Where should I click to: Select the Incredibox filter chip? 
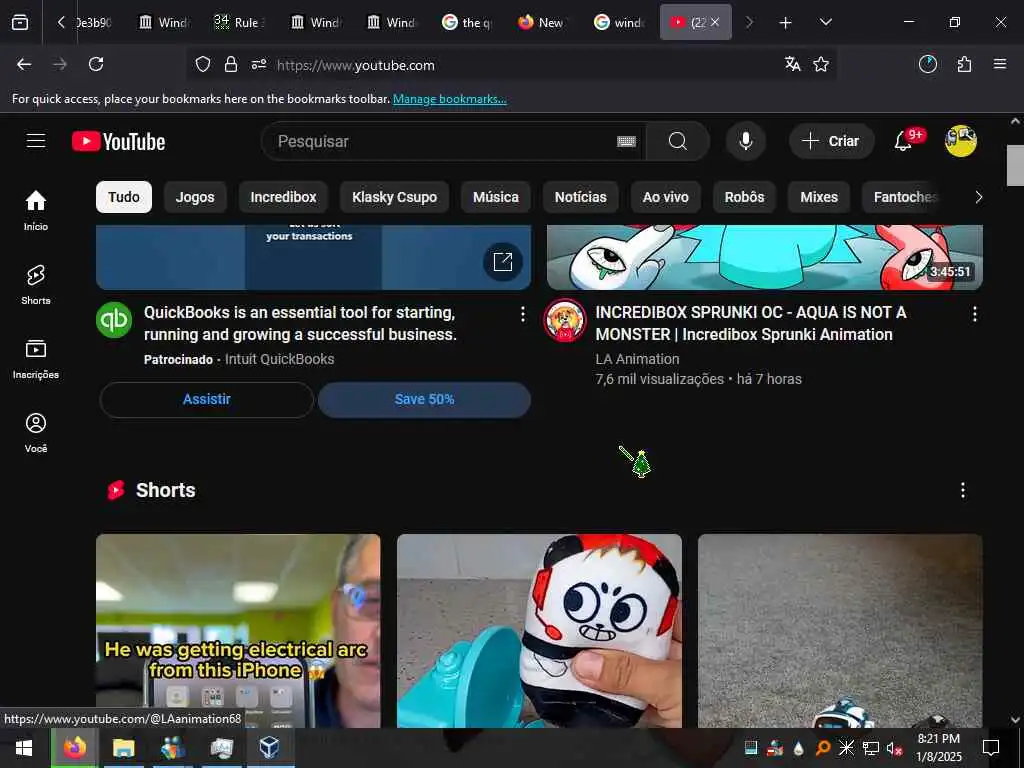[283, 197]
